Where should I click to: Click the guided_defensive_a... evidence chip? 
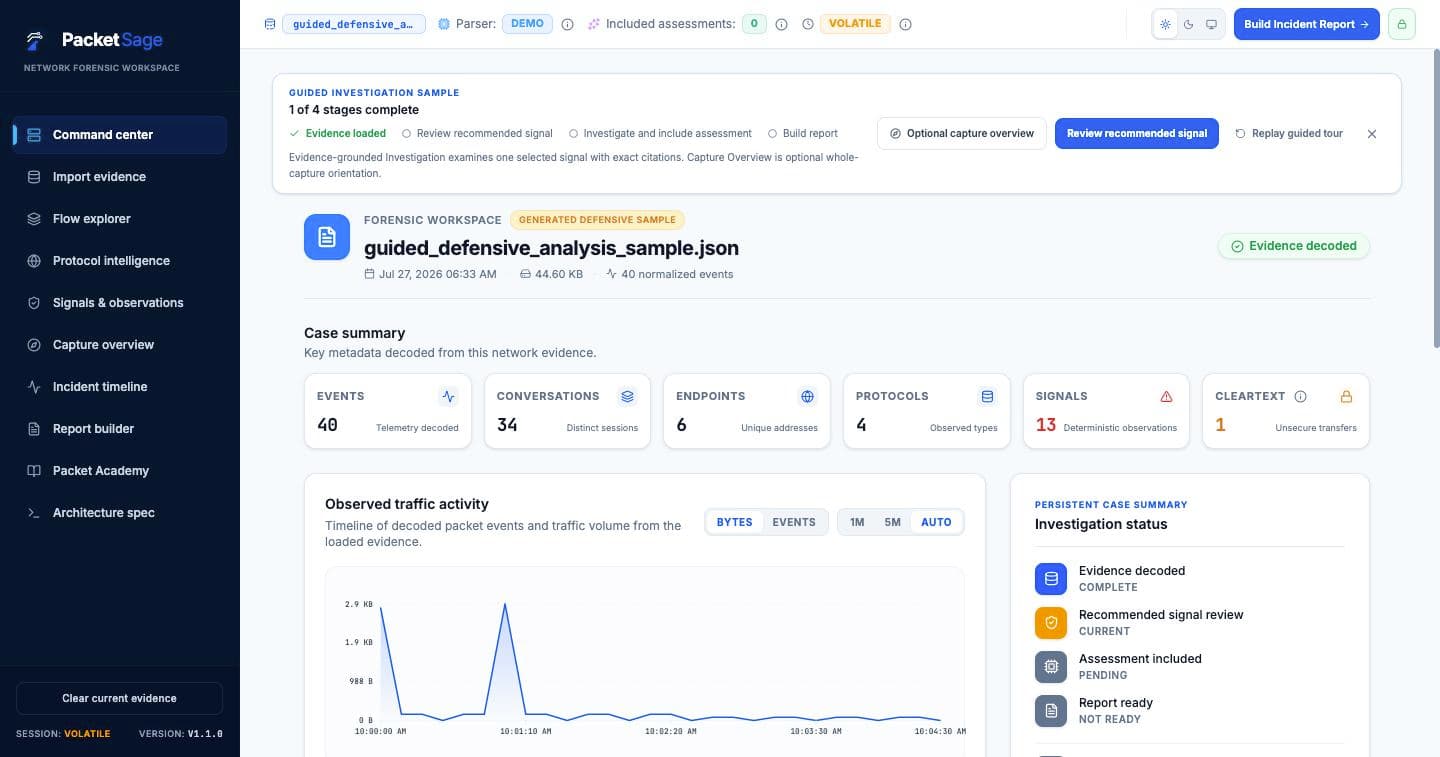[x=354, y=24]
